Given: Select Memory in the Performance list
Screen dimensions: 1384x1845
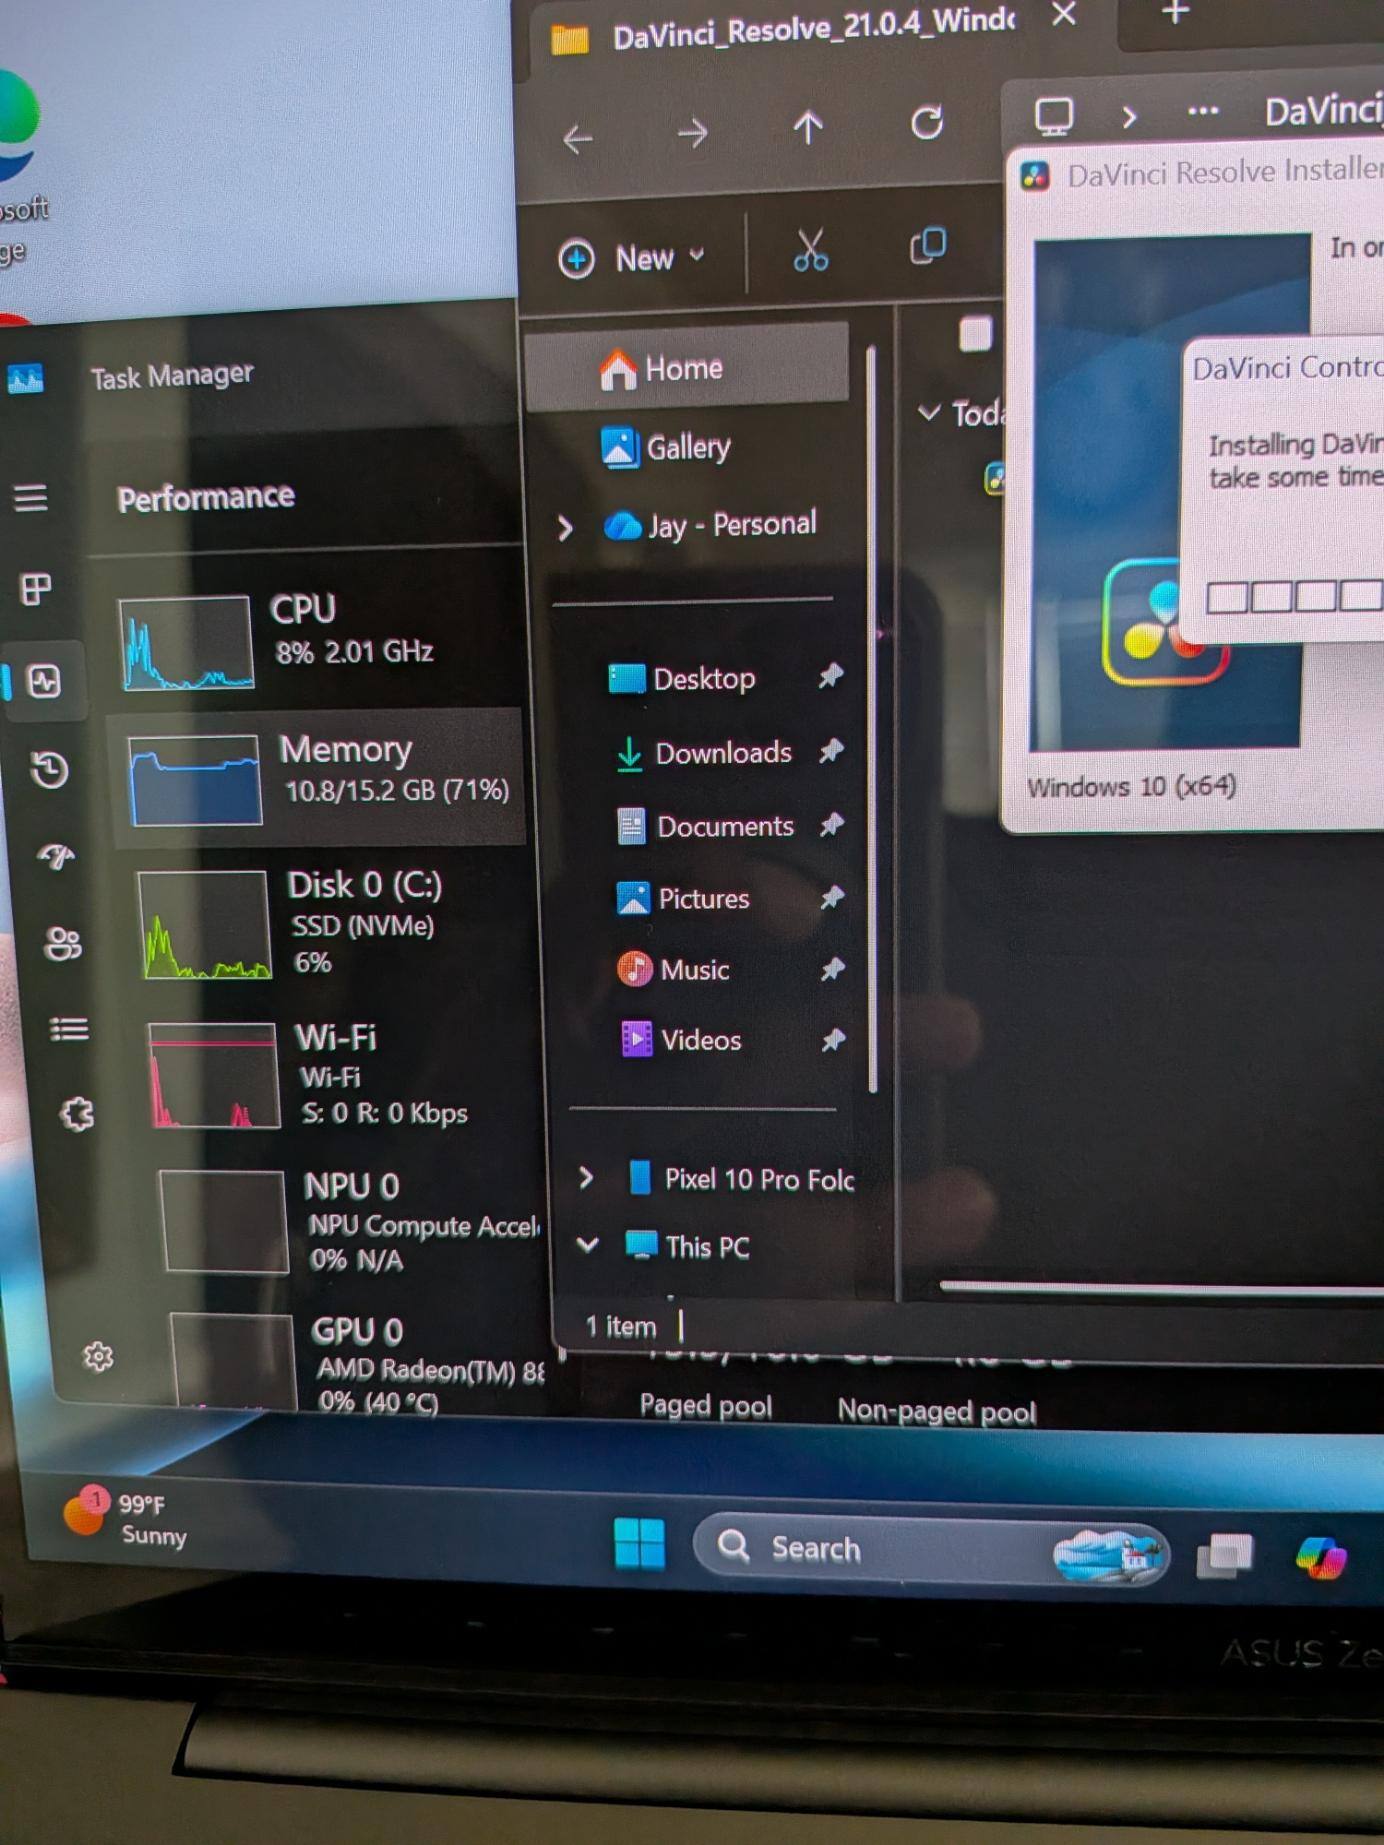Looking at the screenshot, I should point(318,778).
